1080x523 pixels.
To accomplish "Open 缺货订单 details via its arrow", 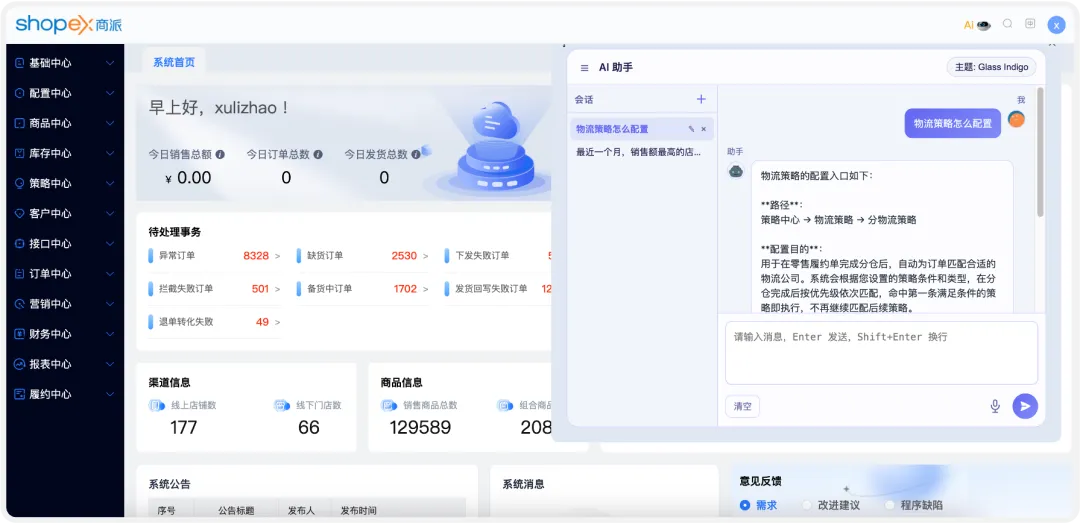I will click(x=426, y=256).
